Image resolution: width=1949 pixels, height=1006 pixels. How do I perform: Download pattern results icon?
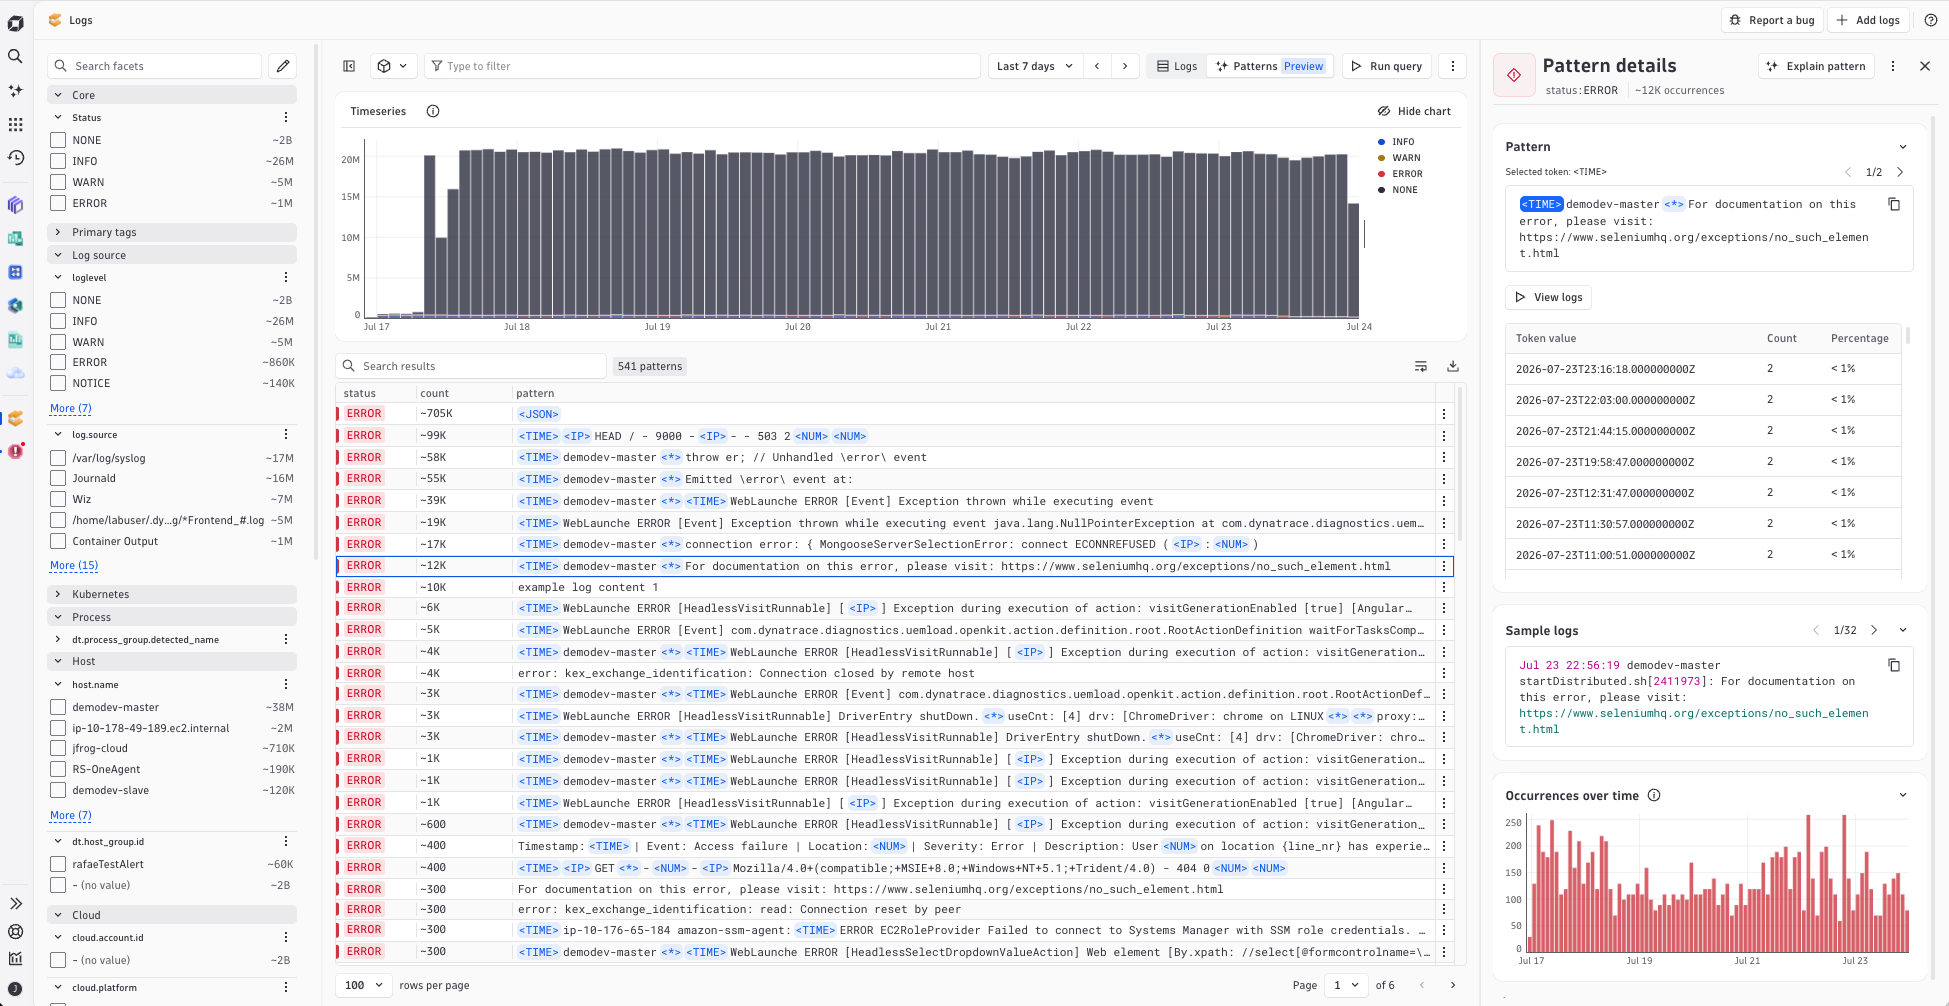[1453, 366]
